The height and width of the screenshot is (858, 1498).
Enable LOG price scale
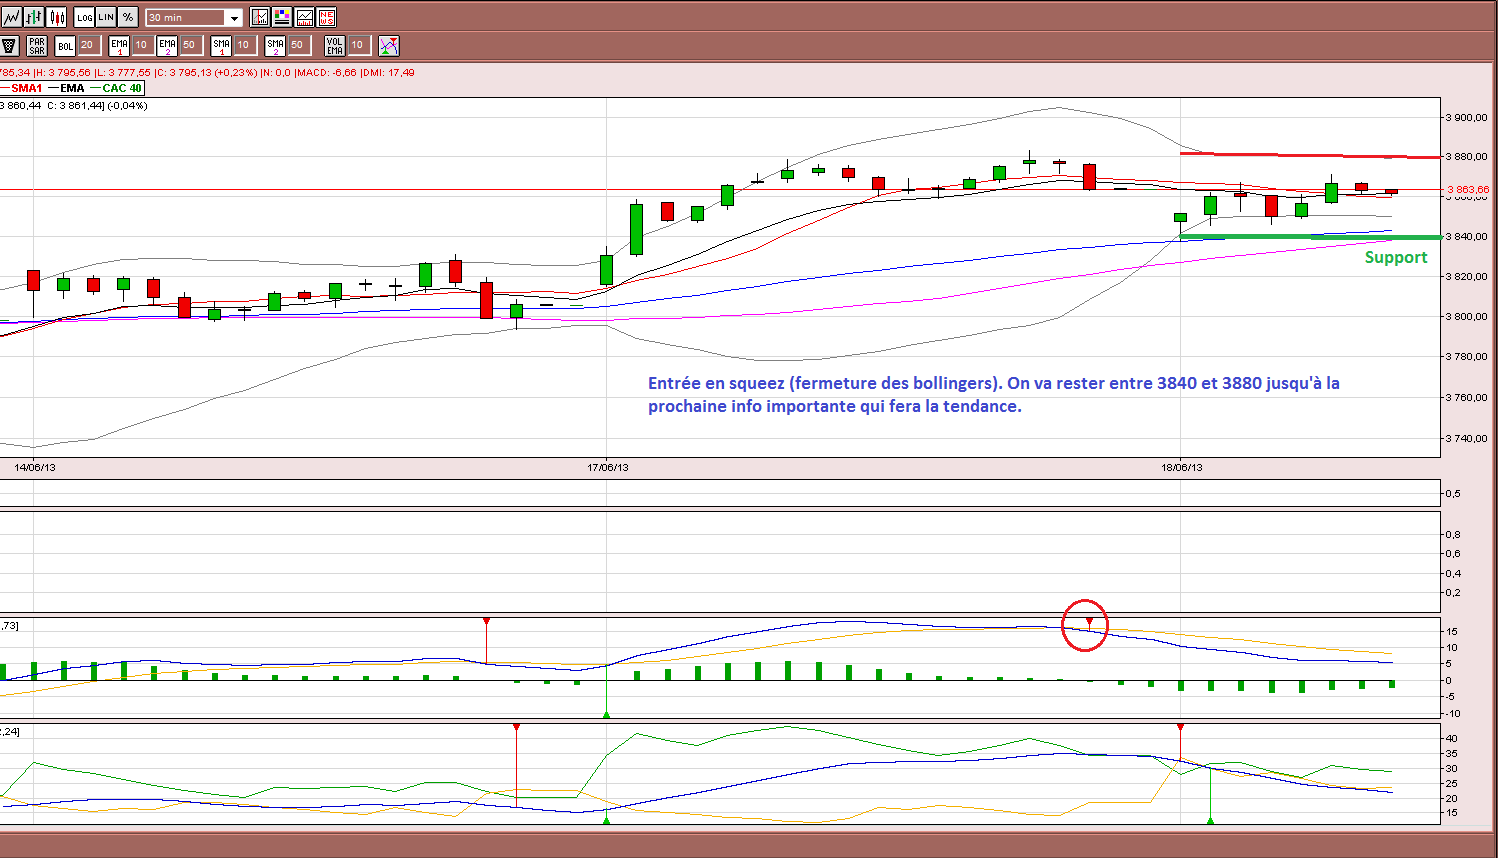[85, 17]
